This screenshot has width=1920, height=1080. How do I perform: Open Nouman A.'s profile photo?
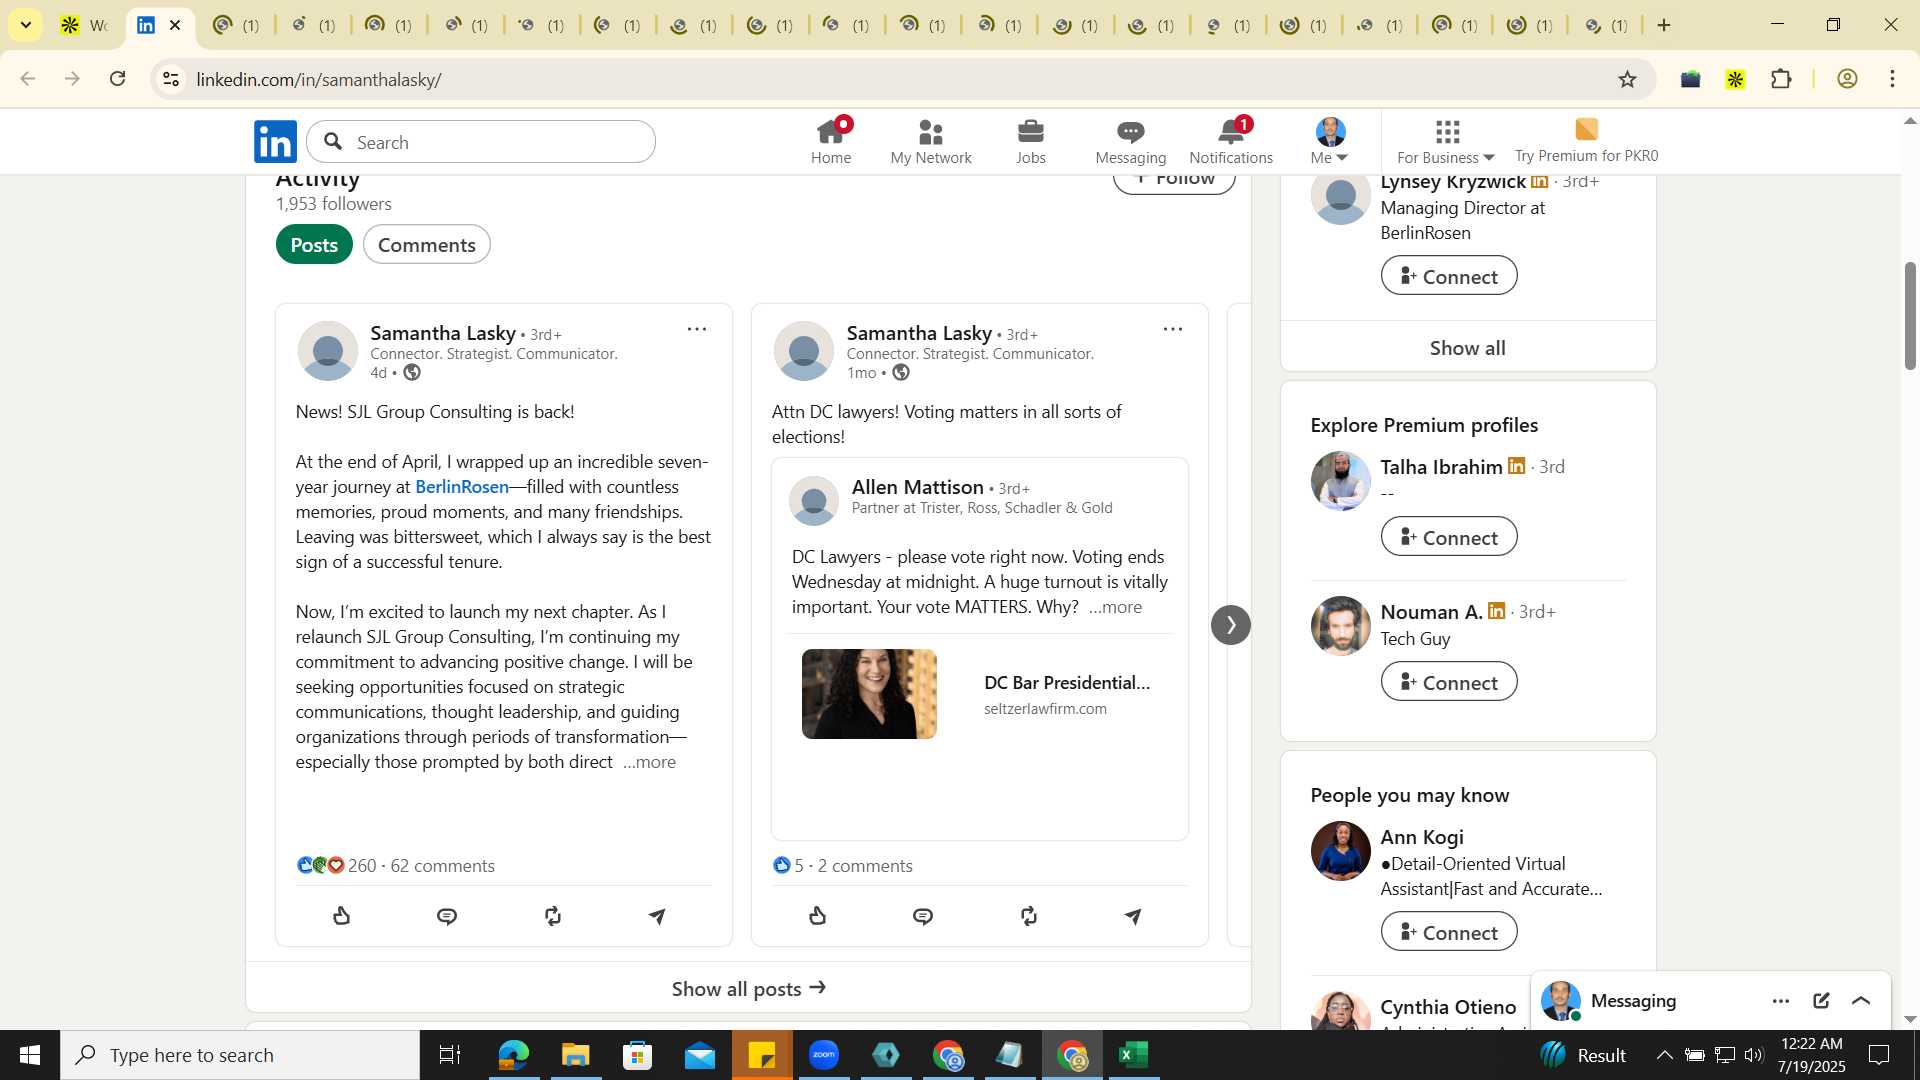tap(1340, 626)
